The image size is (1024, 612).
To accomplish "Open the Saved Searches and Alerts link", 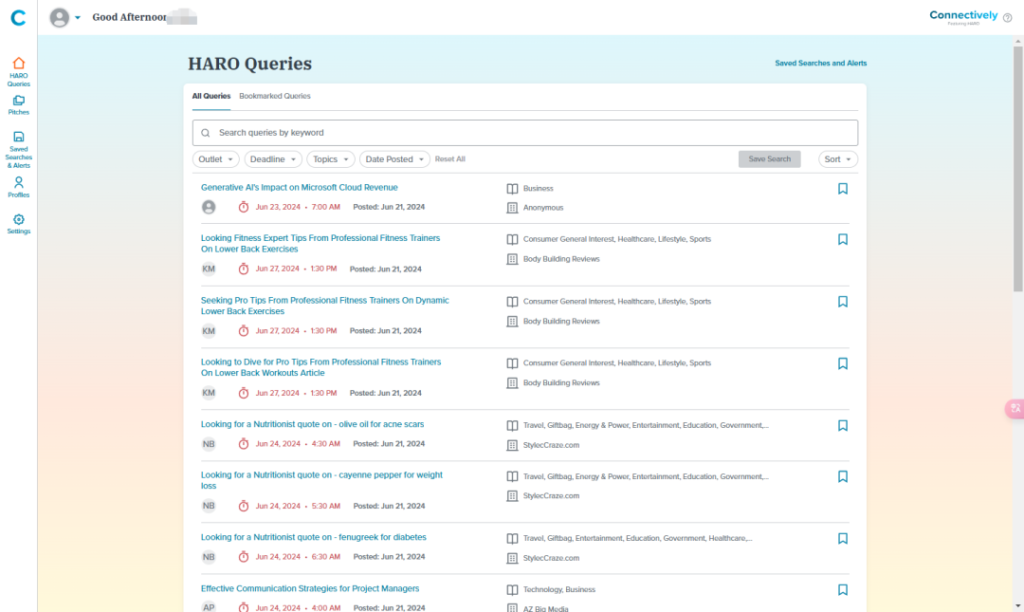I will tap(821, 63).
